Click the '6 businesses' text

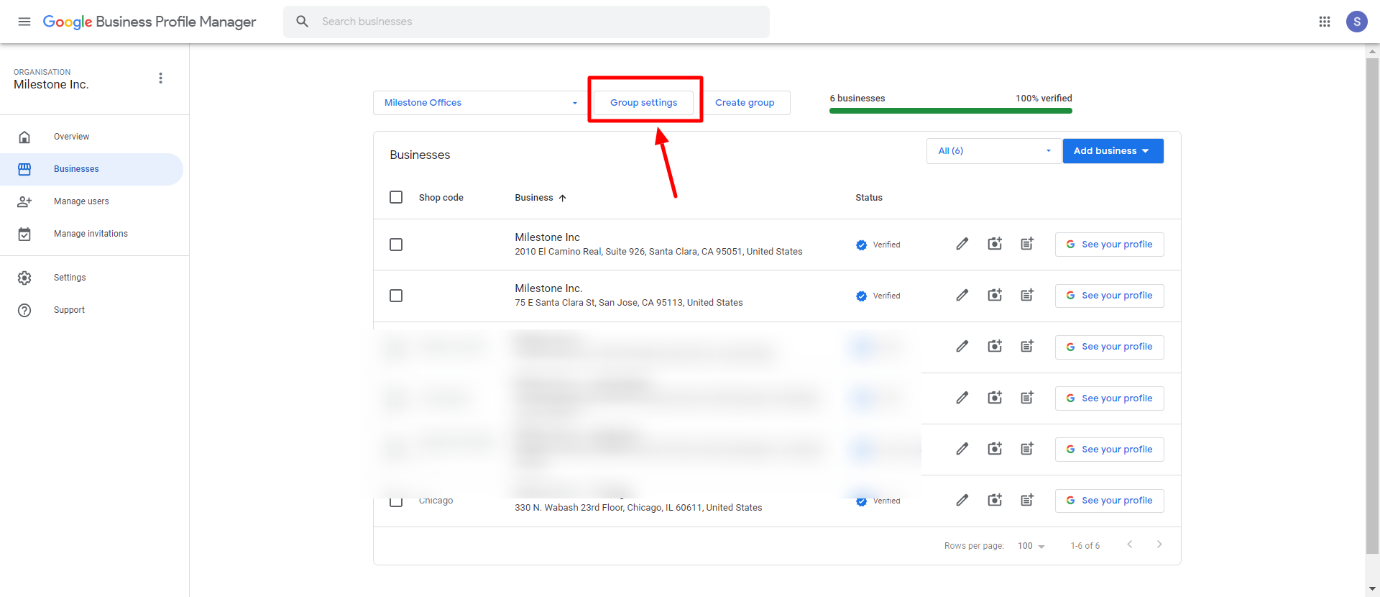(857, 98)
